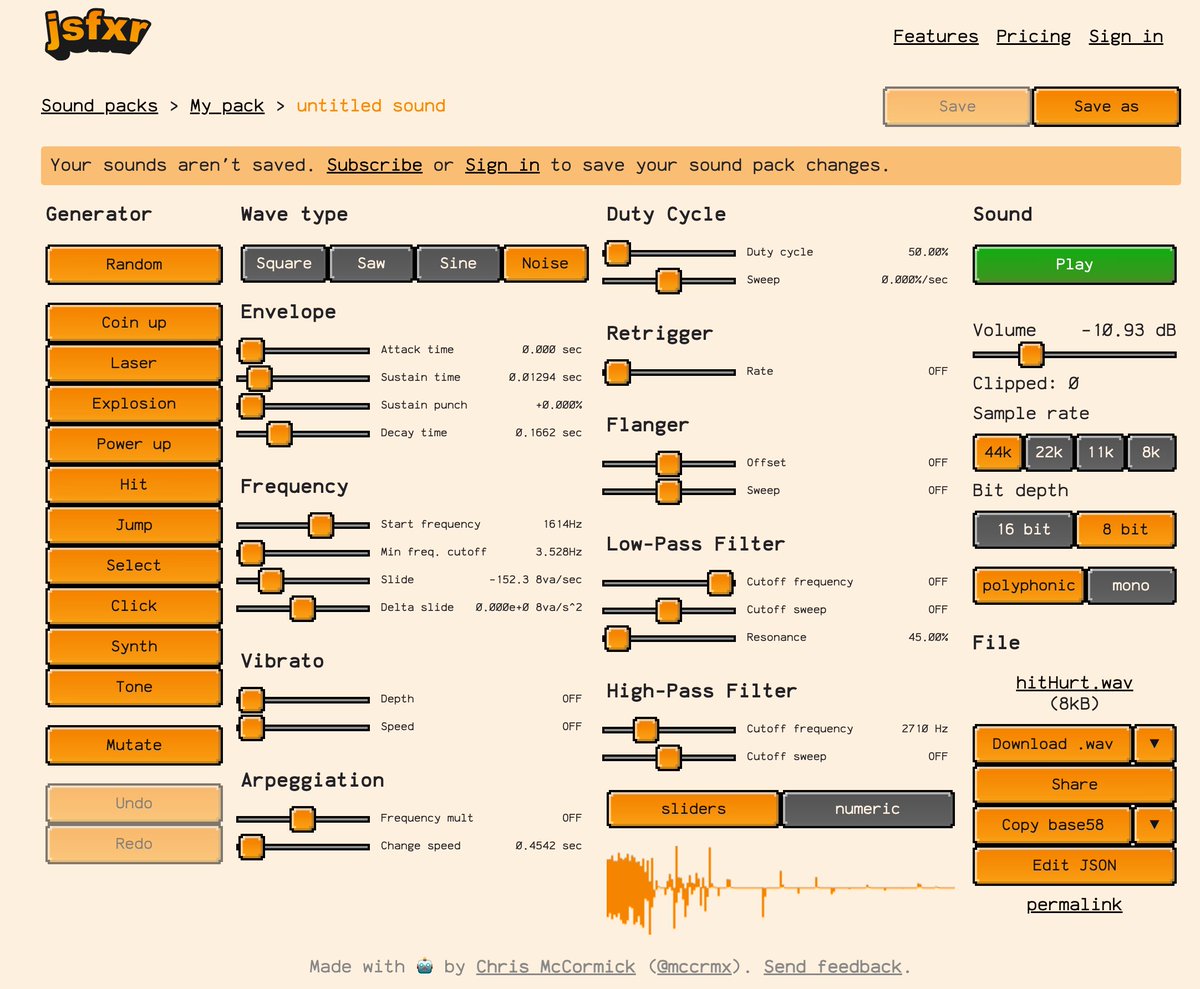The width and height of the screenshot is (1200, 989).
Task: Set sample rate to 44k
Action: point(998,452)
